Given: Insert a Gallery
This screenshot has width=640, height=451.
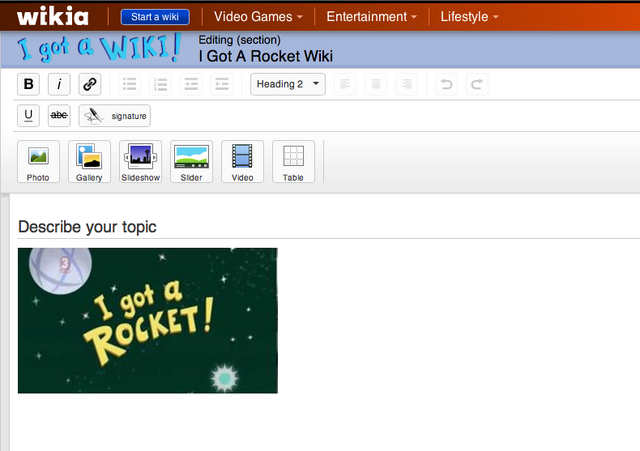Looking at the screenshot, I should point(89,162).
